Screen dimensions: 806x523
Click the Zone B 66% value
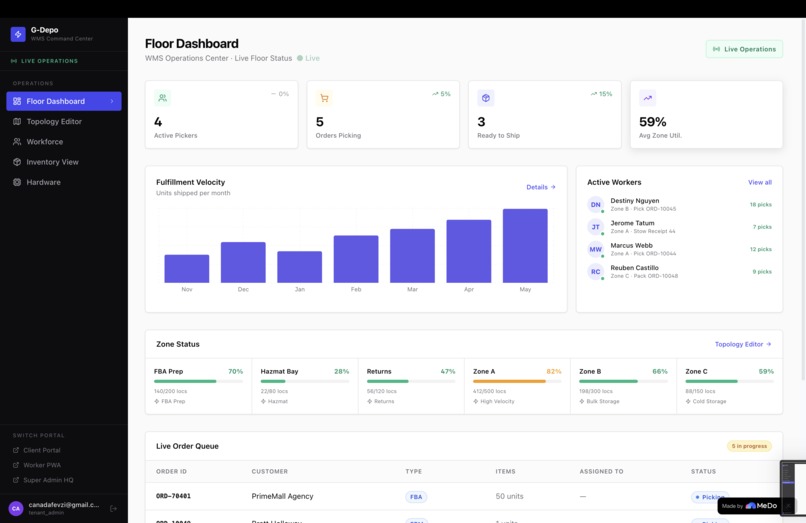[660, 371]
